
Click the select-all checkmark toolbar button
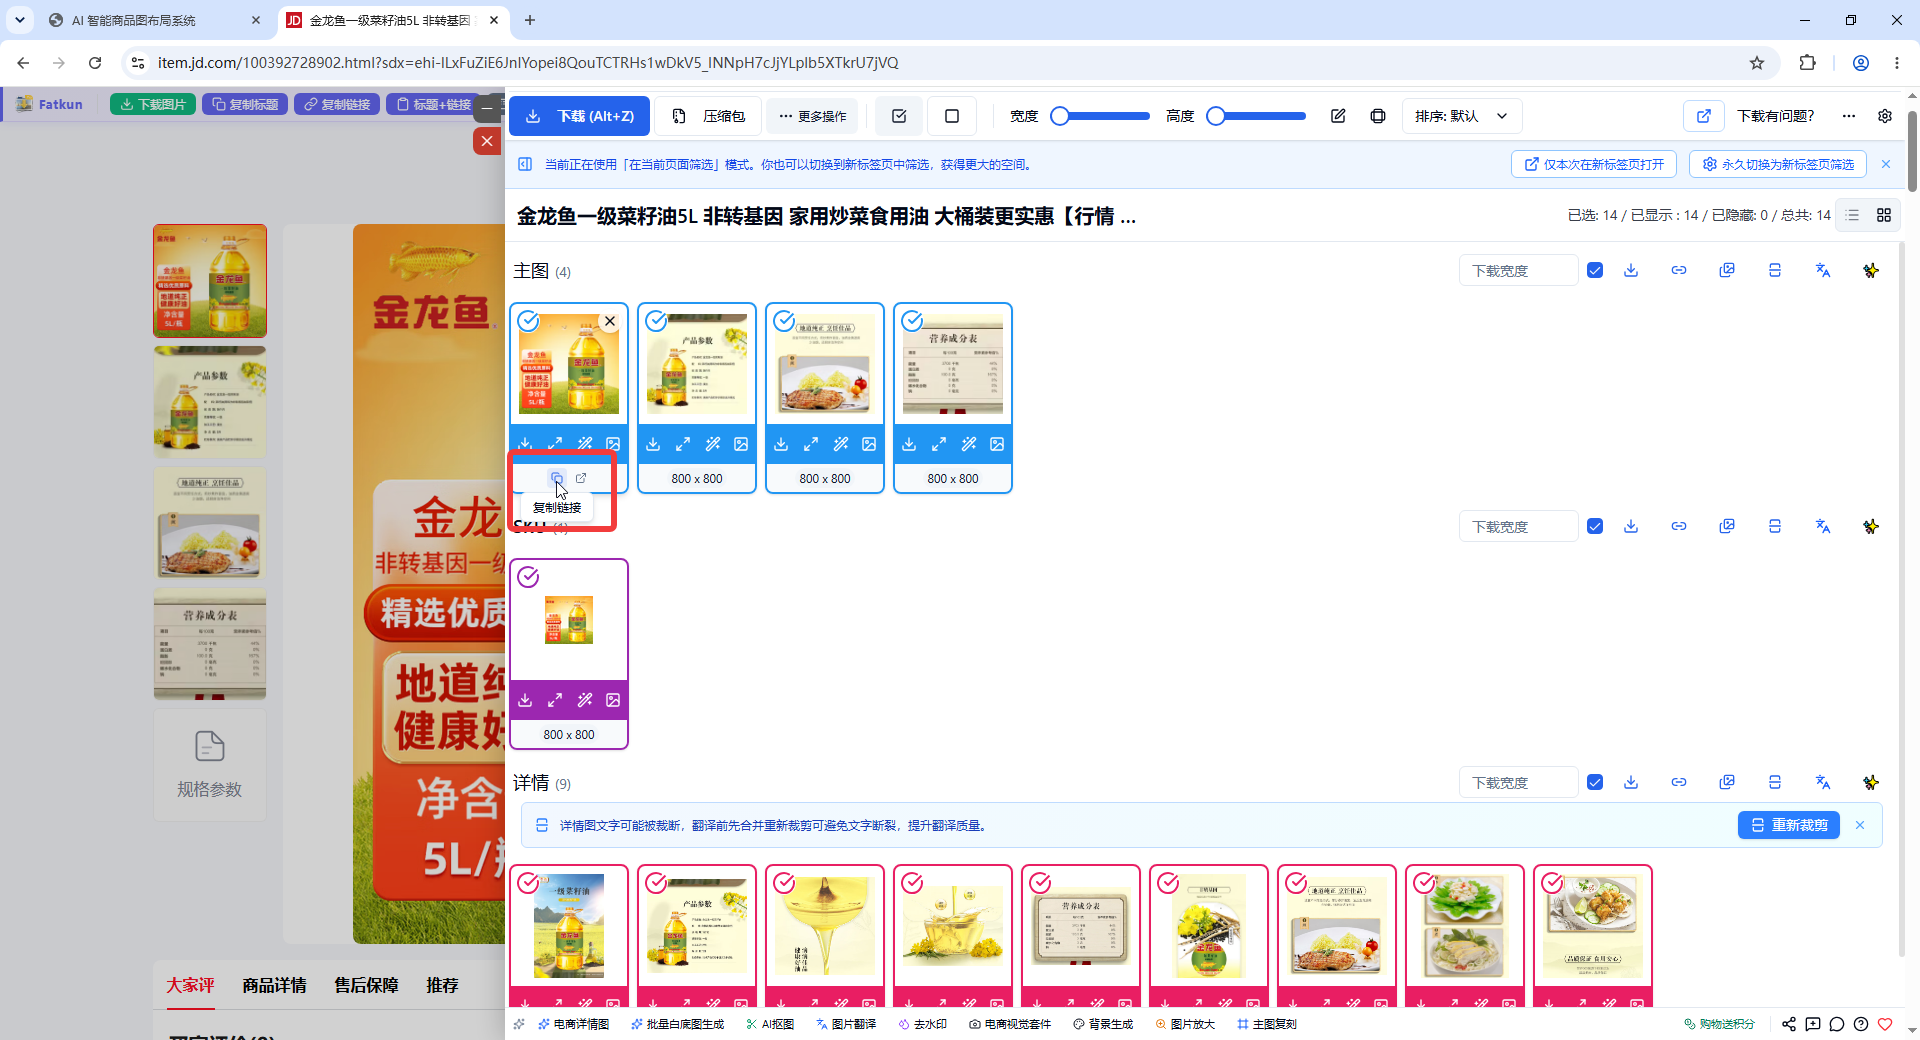899,116
